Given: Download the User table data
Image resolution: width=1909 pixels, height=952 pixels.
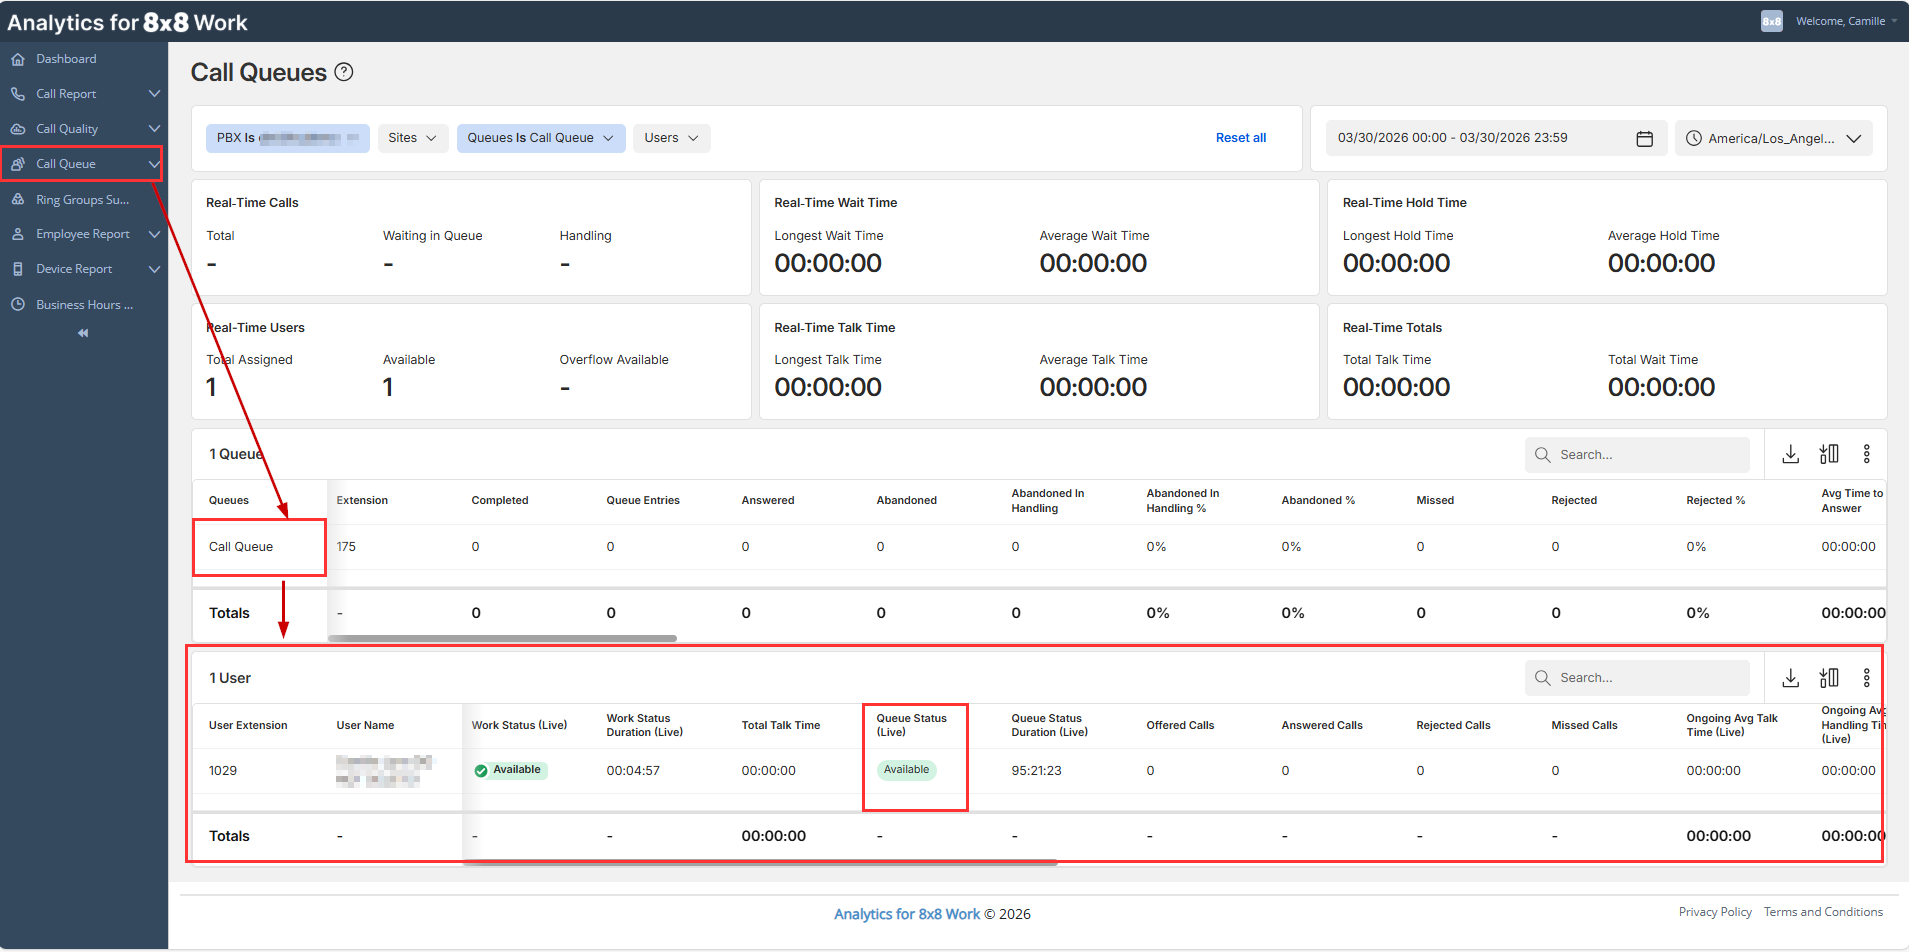Looking at the screenshot, I should click(x=1791, y=678).
